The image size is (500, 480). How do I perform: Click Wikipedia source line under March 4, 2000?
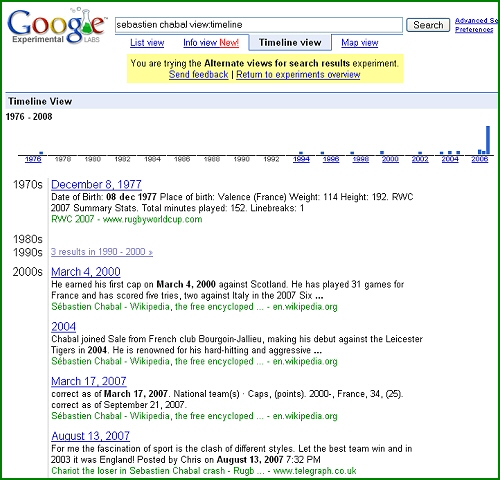194,307
